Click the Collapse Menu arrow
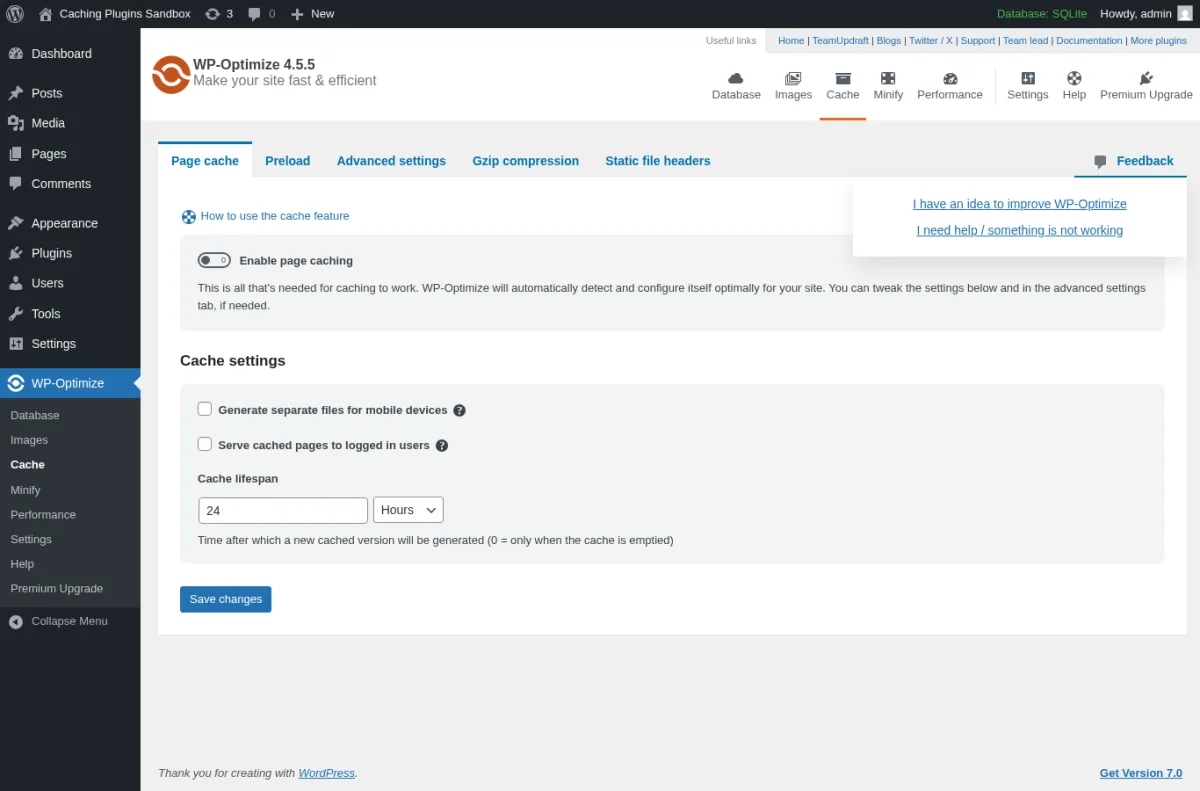 15,621
